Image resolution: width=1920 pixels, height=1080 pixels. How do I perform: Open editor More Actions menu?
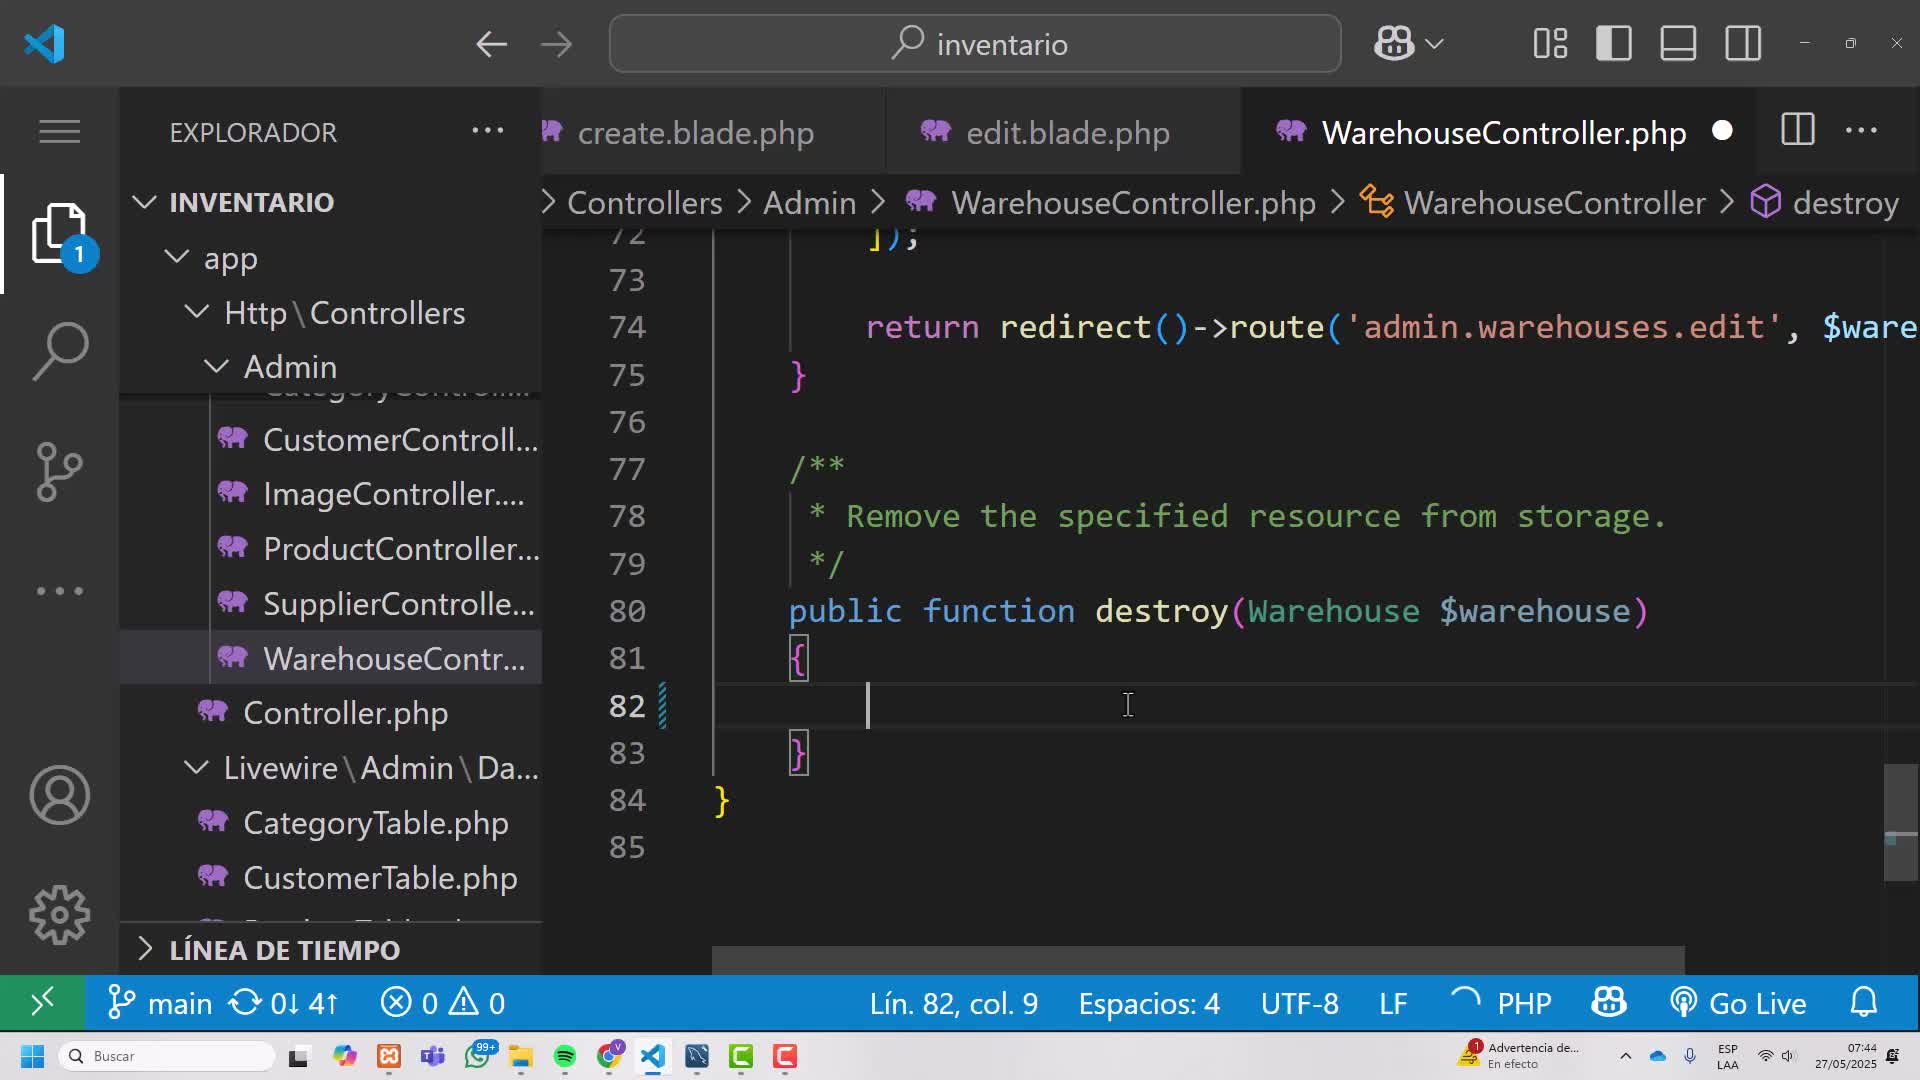(1861, 130)
